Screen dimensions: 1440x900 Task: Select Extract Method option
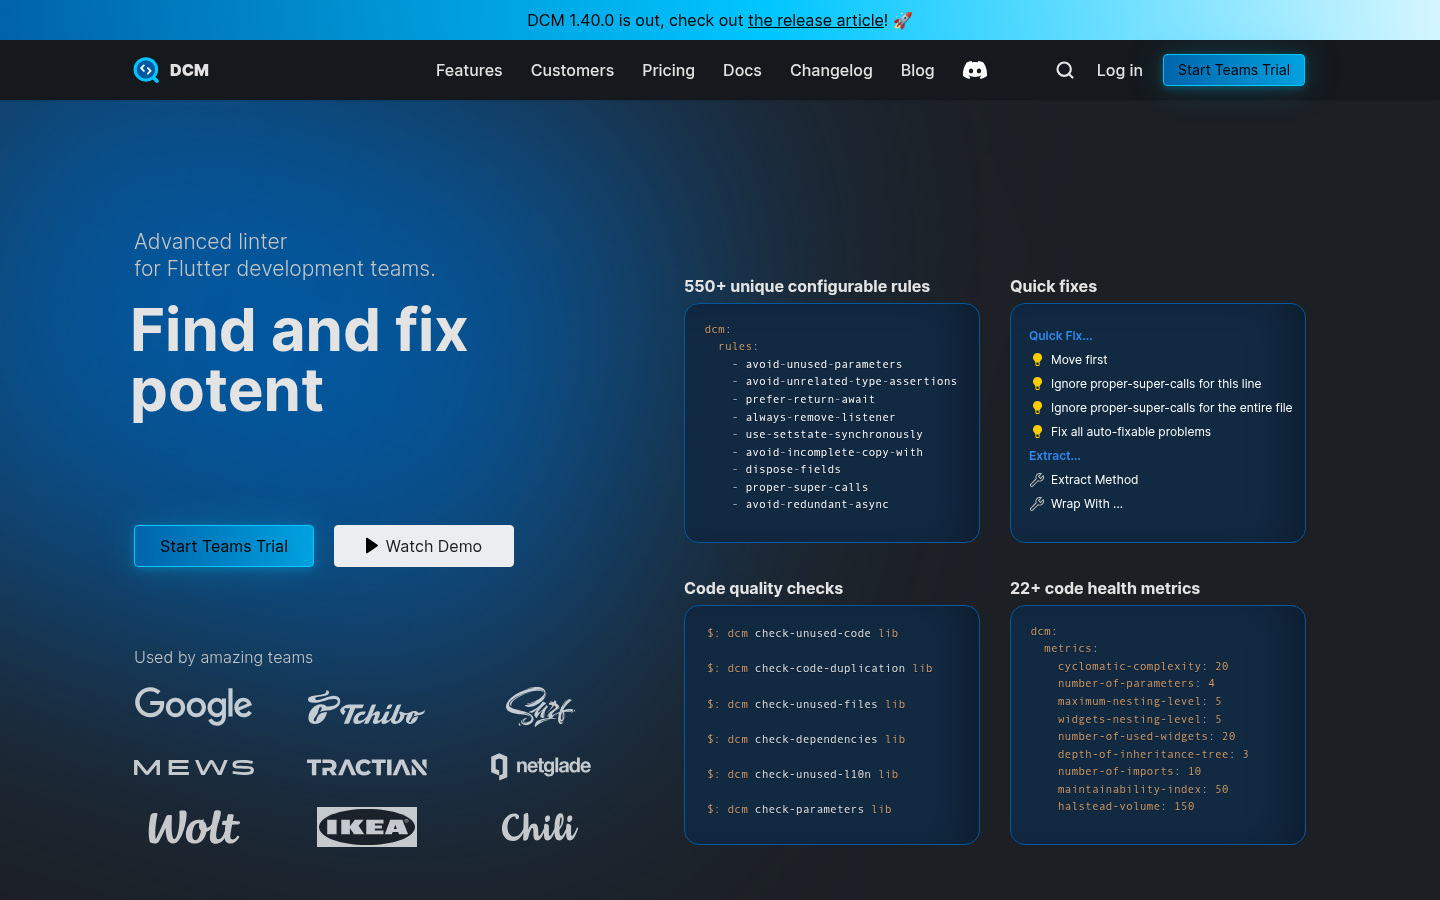click(1094, 480)
